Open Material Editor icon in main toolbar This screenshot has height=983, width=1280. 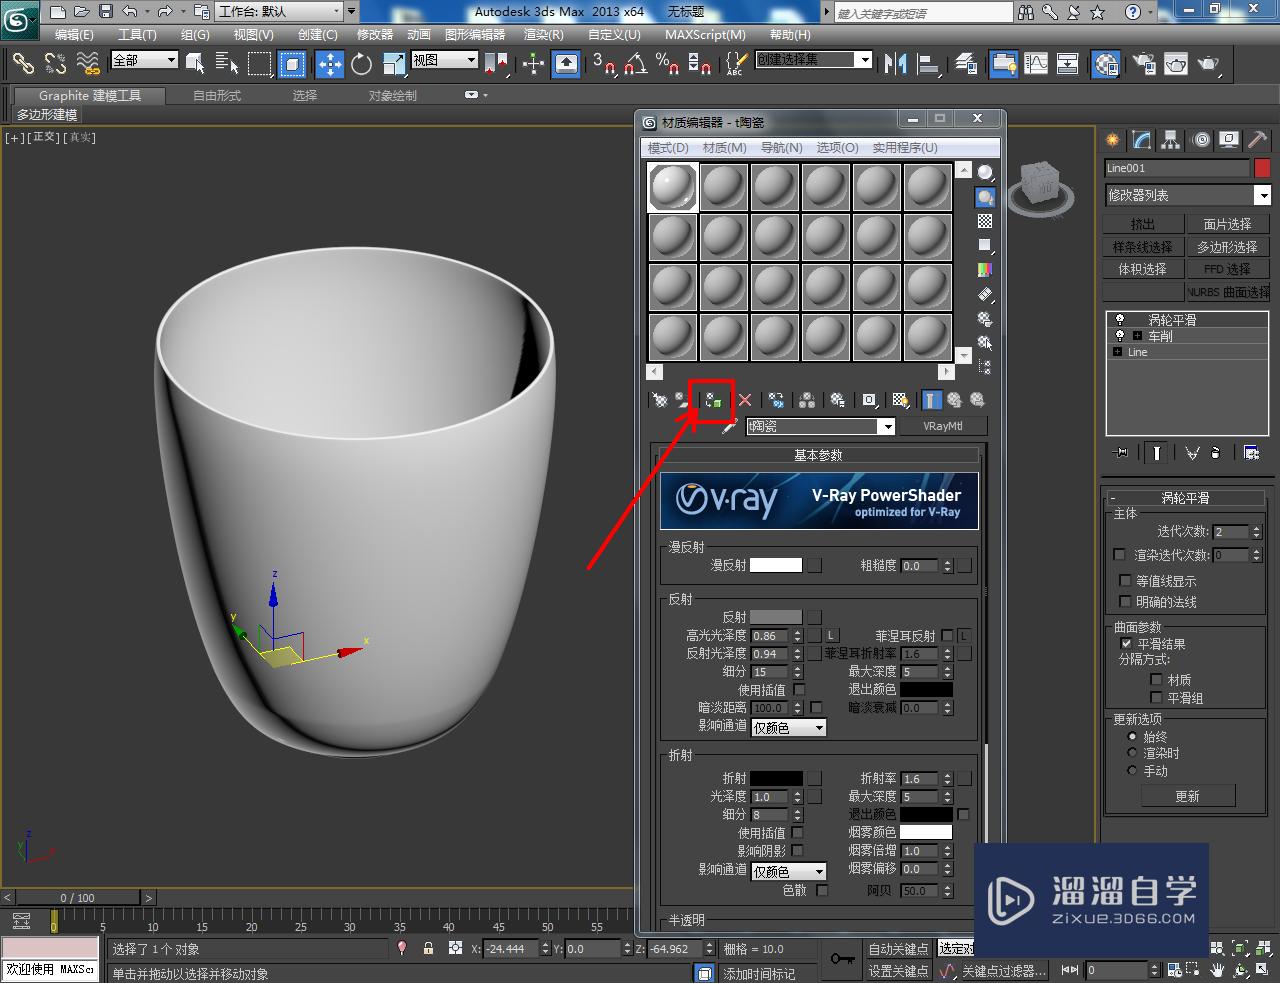(1105, 64)
